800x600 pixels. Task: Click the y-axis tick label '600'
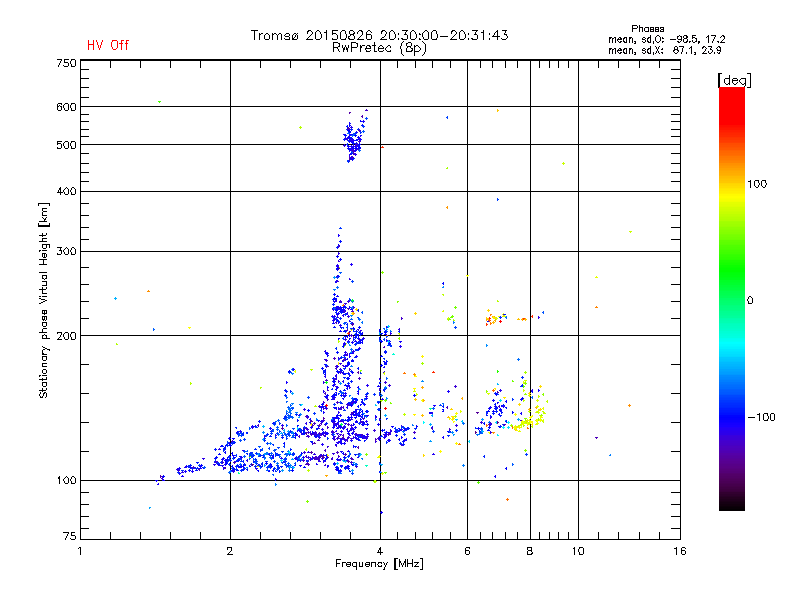(x=66, y=107)
